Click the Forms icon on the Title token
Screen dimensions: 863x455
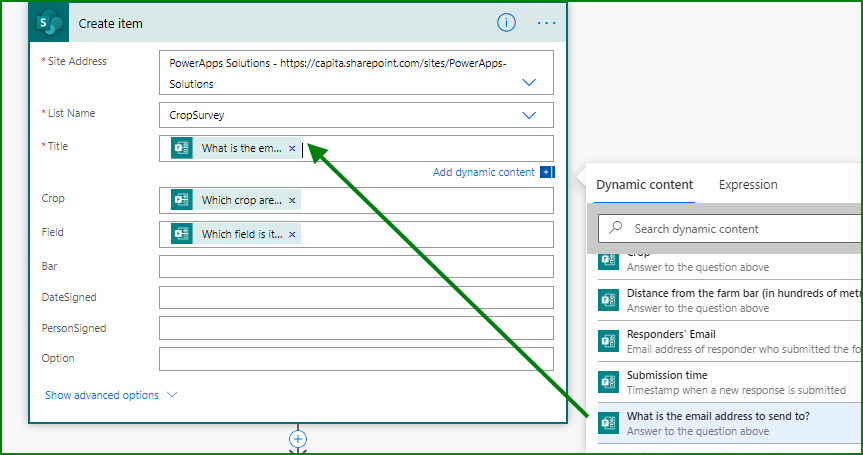182,148
